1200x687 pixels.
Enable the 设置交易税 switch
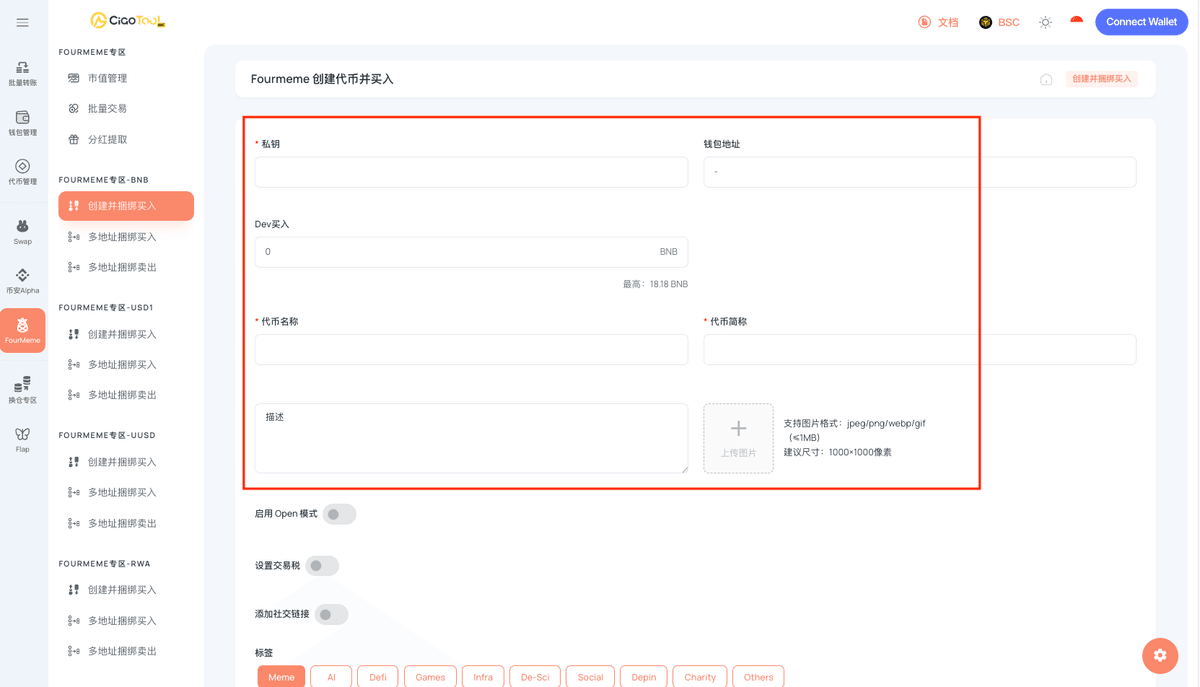pos(322,566)
